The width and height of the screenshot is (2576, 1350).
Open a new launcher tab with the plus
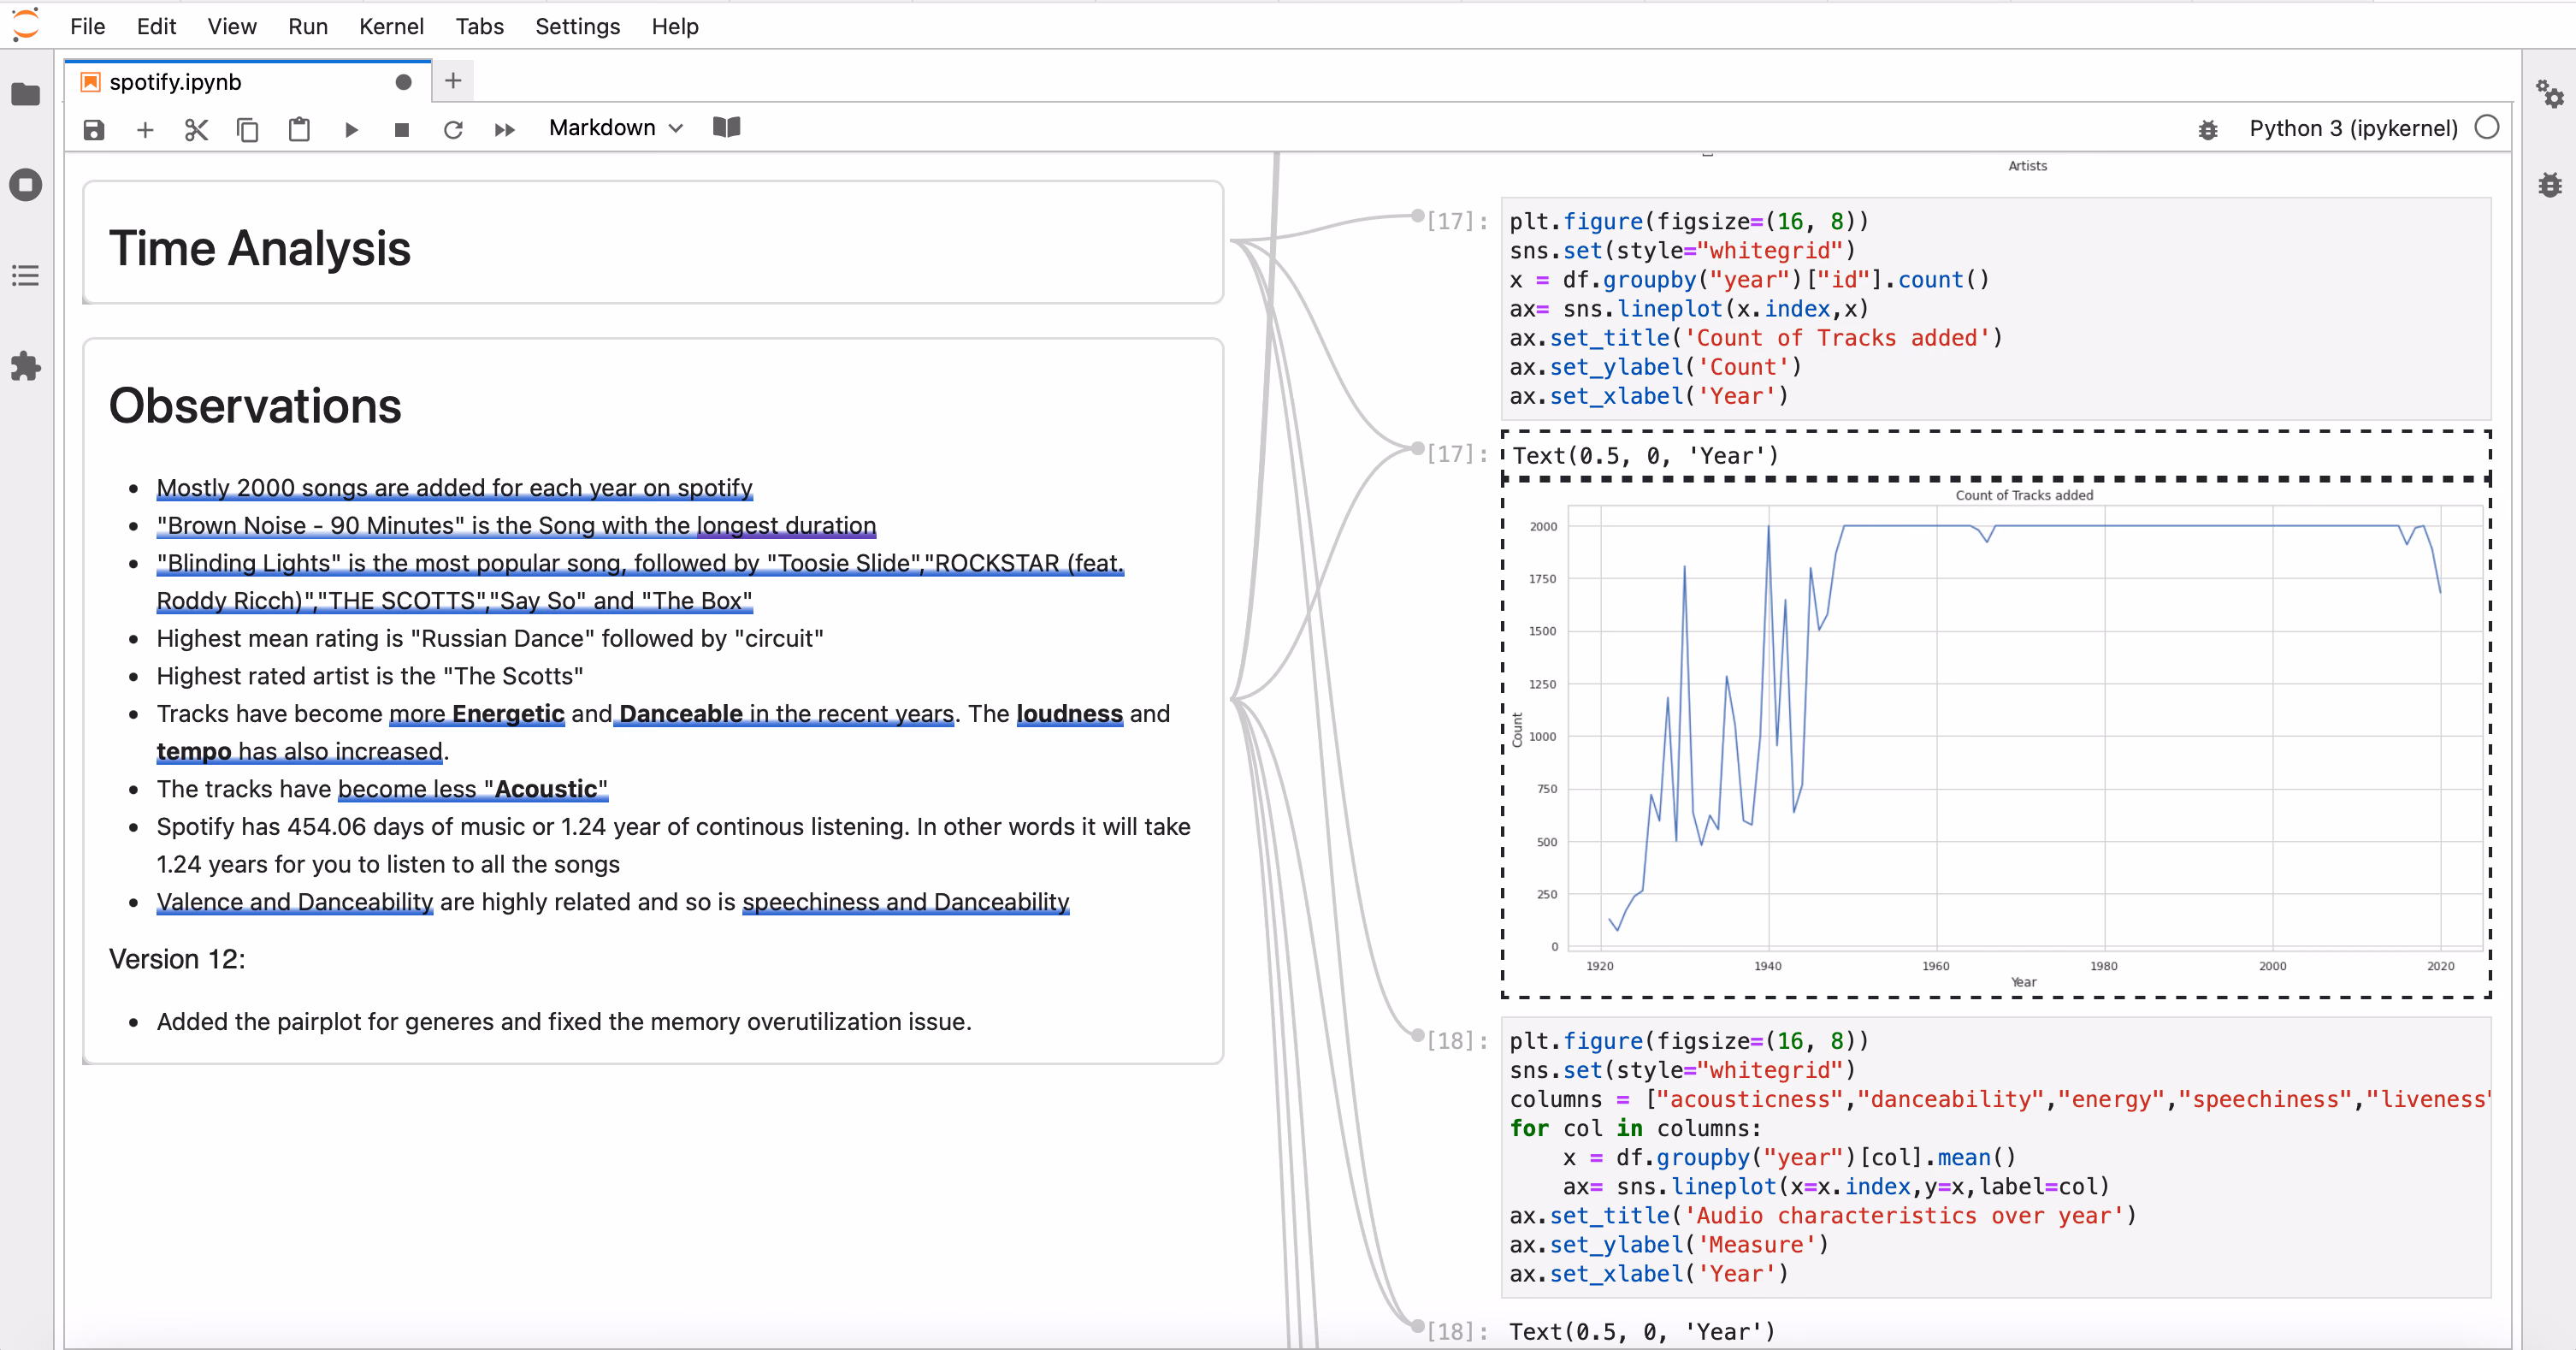[453, 81]
